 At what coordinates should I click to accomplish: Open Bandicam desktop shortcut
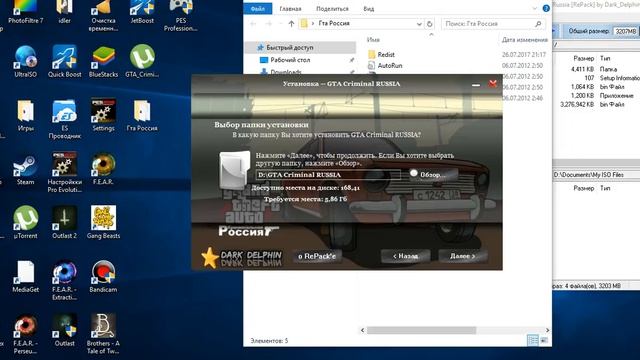tap(103, 277)
